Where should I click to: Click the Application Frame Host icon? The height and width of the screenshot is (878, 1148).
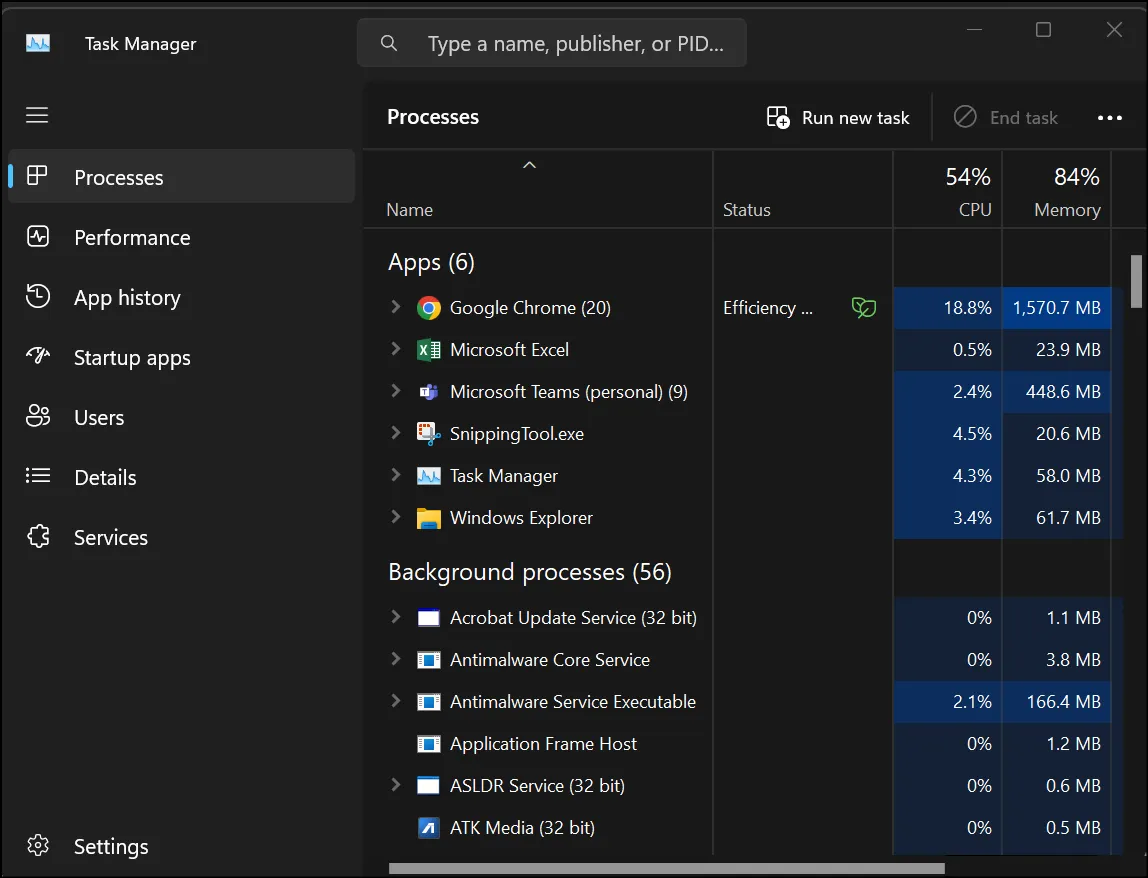(x=429, y=744)
